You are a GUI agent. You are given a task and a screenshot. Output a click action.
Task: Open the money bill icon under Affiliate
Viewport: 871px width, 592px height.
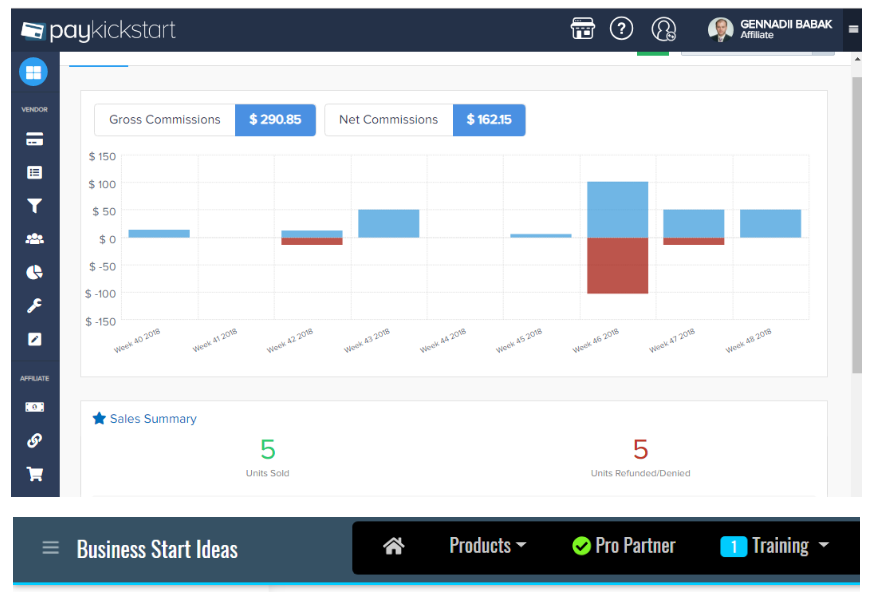coord(34,407)
